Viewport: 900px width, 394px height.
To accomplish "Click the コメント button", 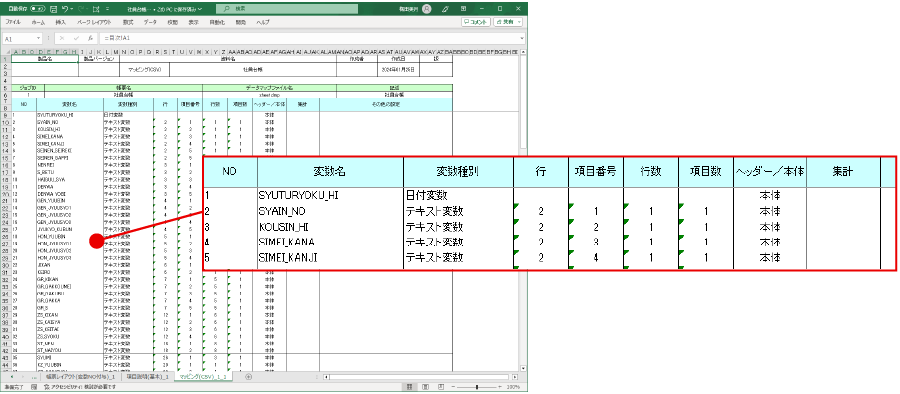I will coord(476,22).
